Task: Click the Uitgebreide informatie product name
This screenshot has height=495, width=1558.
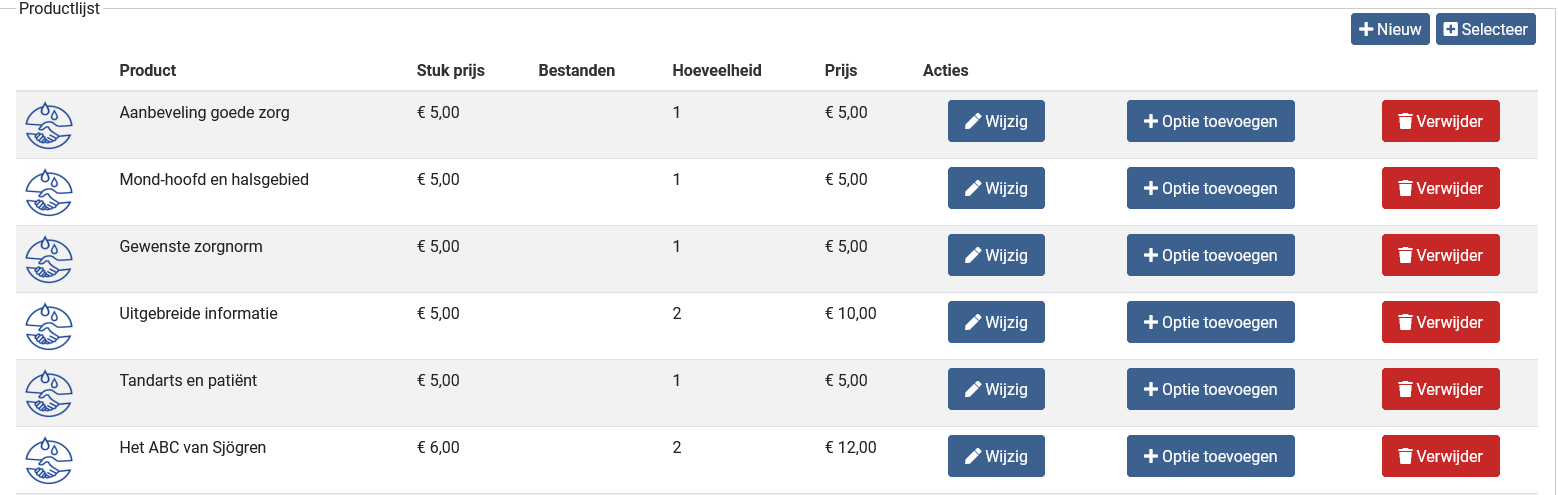Action: [x=198, y=314]
